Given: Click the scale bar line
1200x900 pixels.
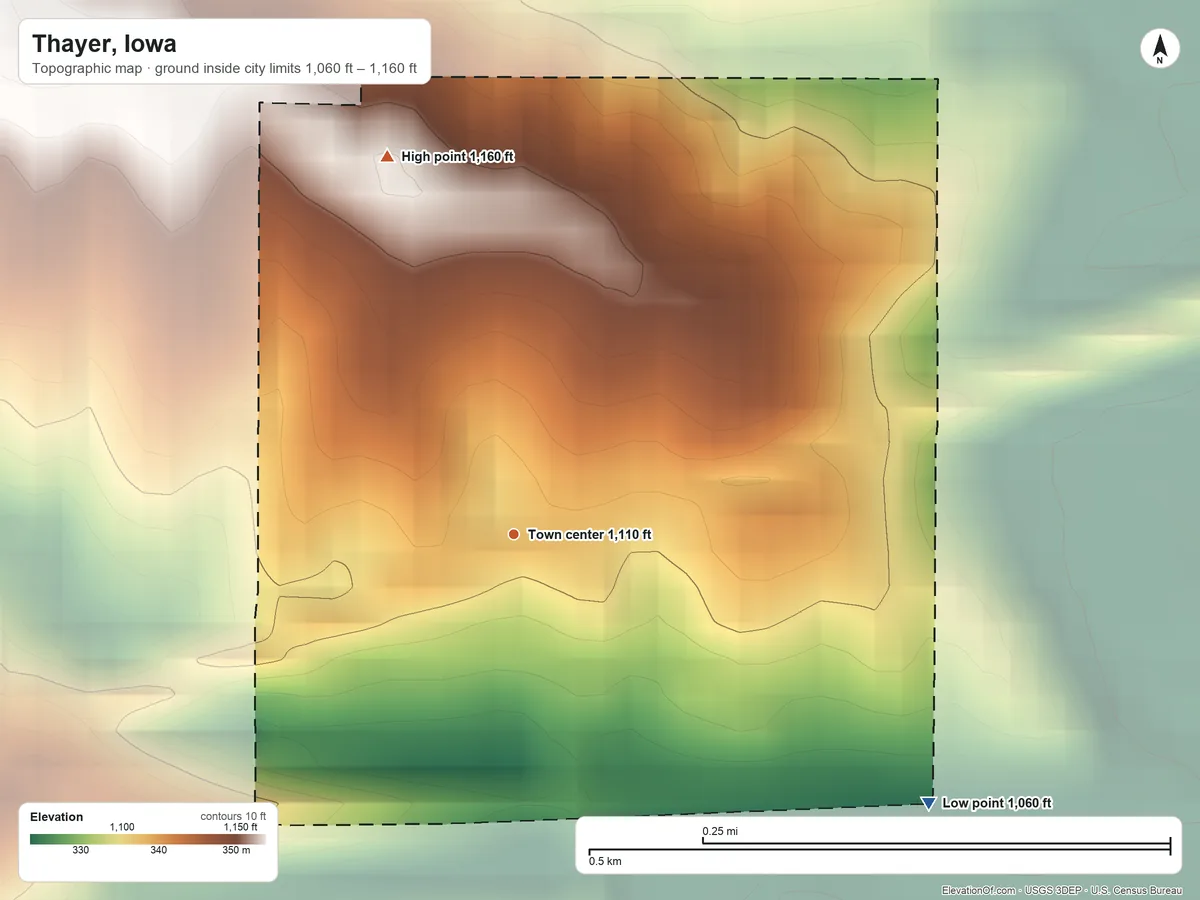Looking at the screenshot, I should (x=879, y=848).
